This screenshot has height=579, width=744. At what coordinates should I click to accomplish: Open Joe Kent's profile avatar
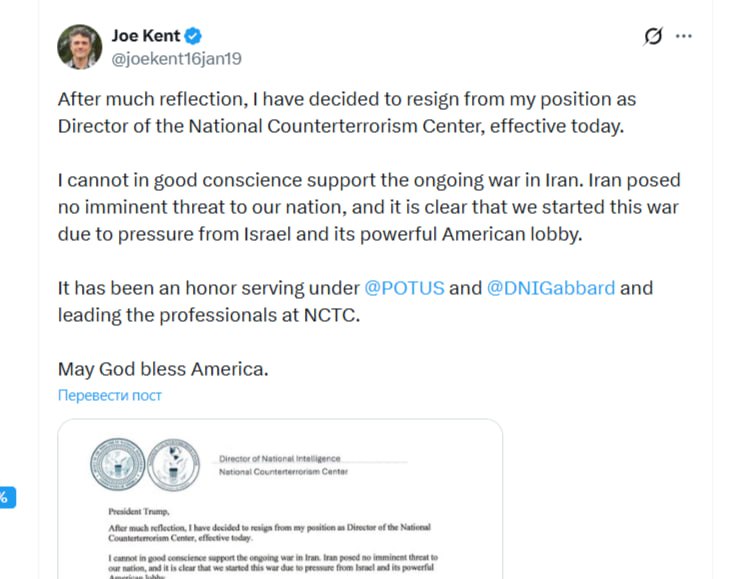pos(80,47)
